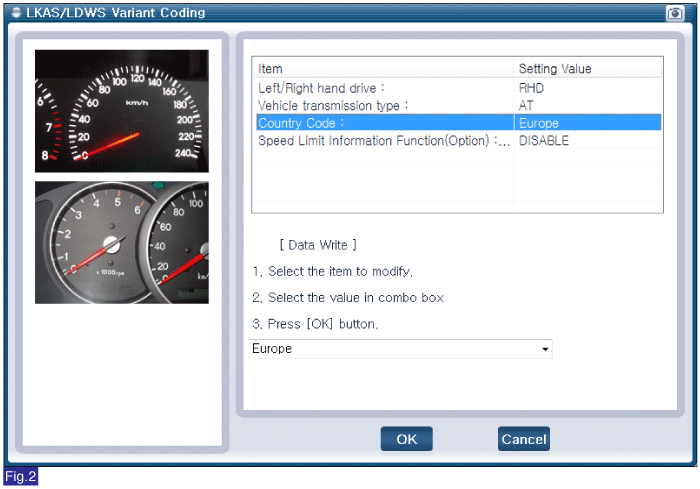
Task: Click the tachometer gauge thumbnail image
Action: 122,242
